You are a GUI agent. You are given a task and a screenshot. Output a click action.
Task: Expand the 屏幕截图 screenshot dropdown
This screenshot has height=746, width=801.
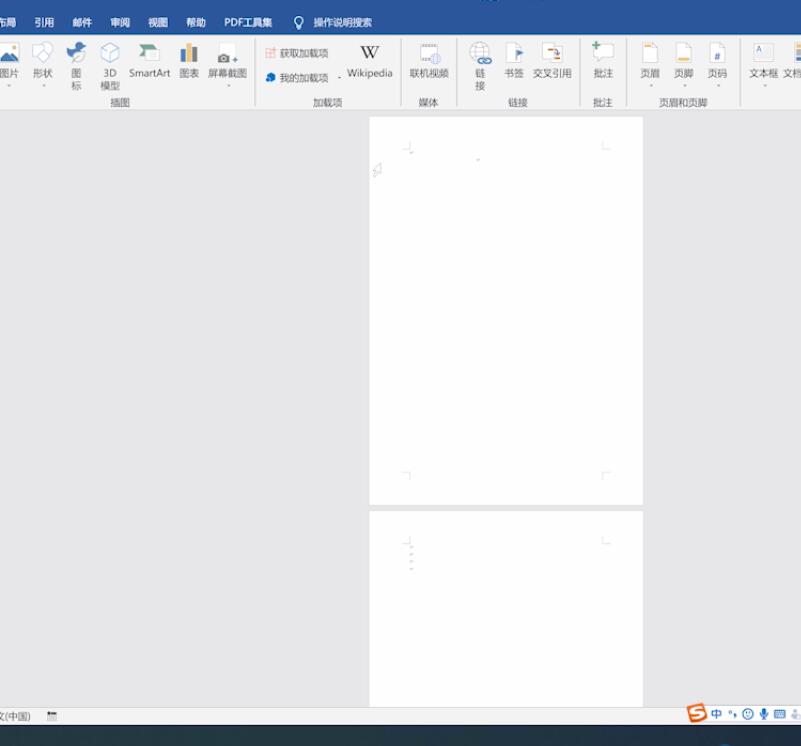[x=228, y=65]
